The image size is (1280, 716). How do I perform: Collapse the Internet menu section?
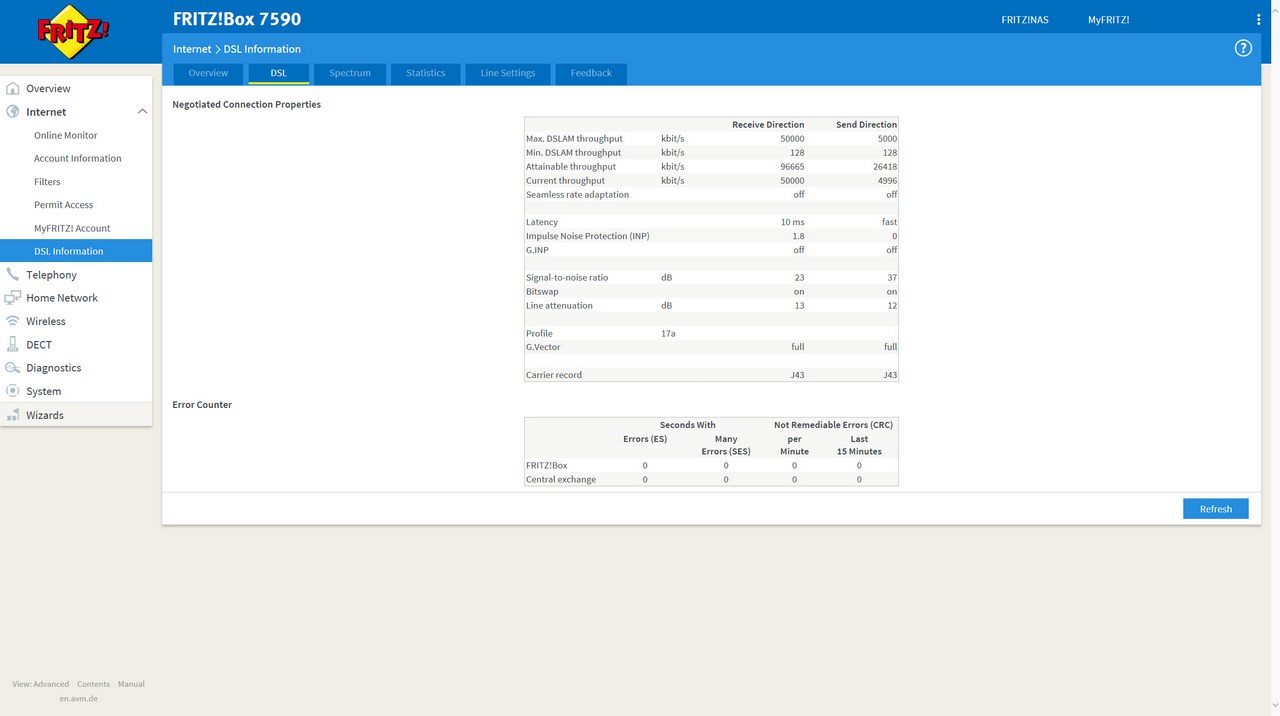click(x=142, y=112)
